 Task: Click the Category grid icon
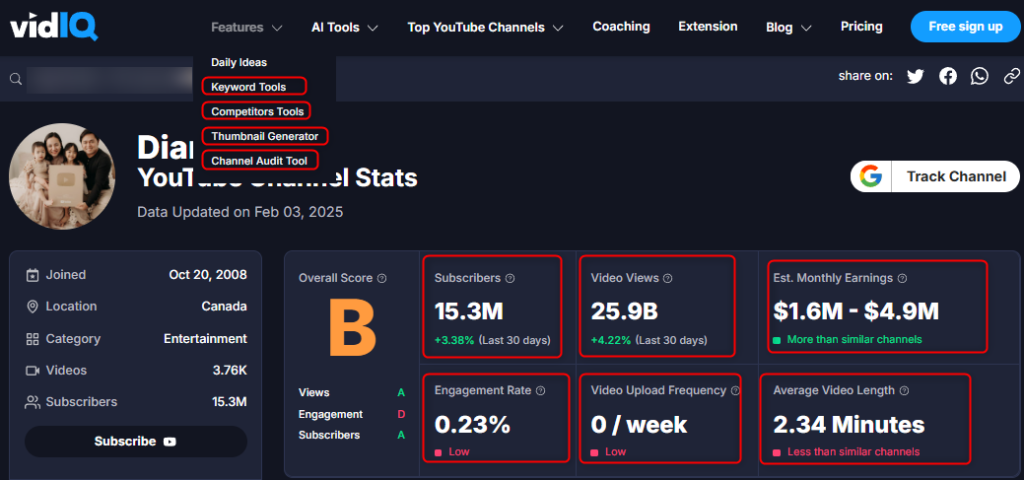coord(32,339)
